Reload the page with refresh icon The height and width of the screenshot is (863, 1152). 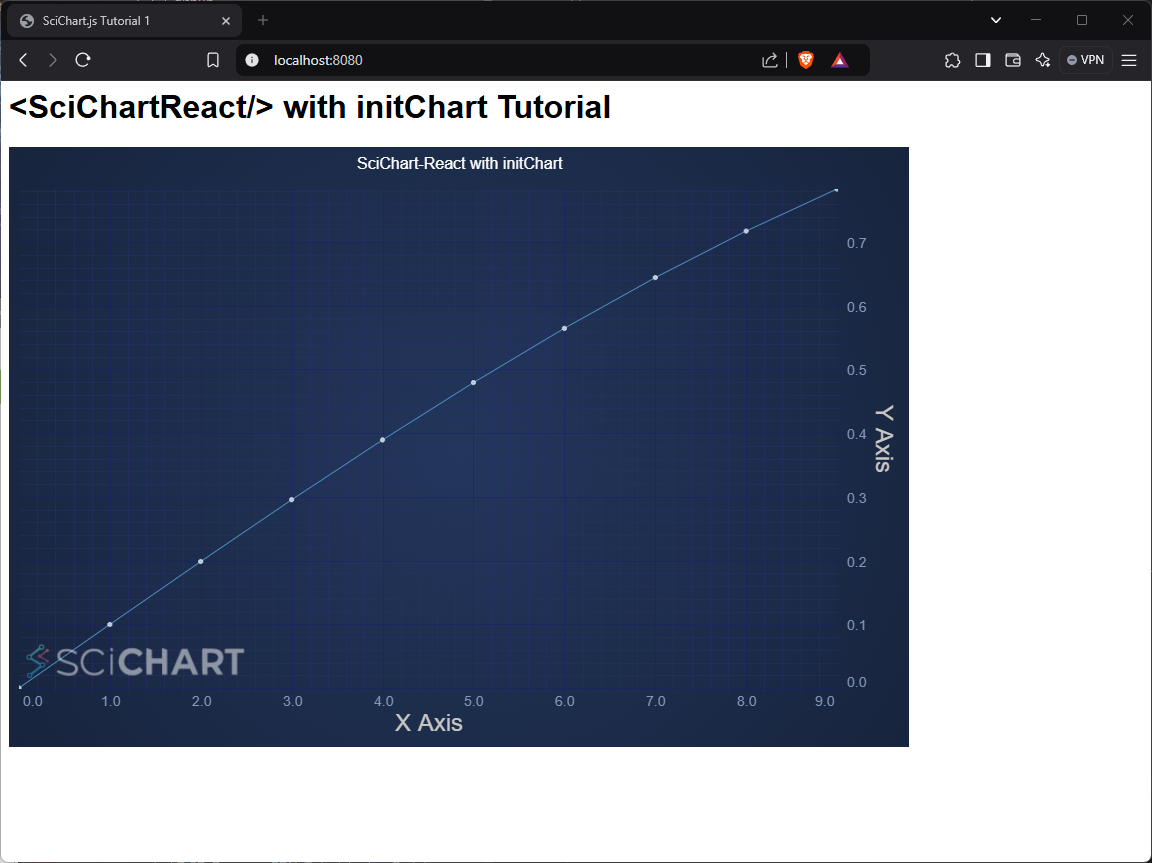(83, 60)
